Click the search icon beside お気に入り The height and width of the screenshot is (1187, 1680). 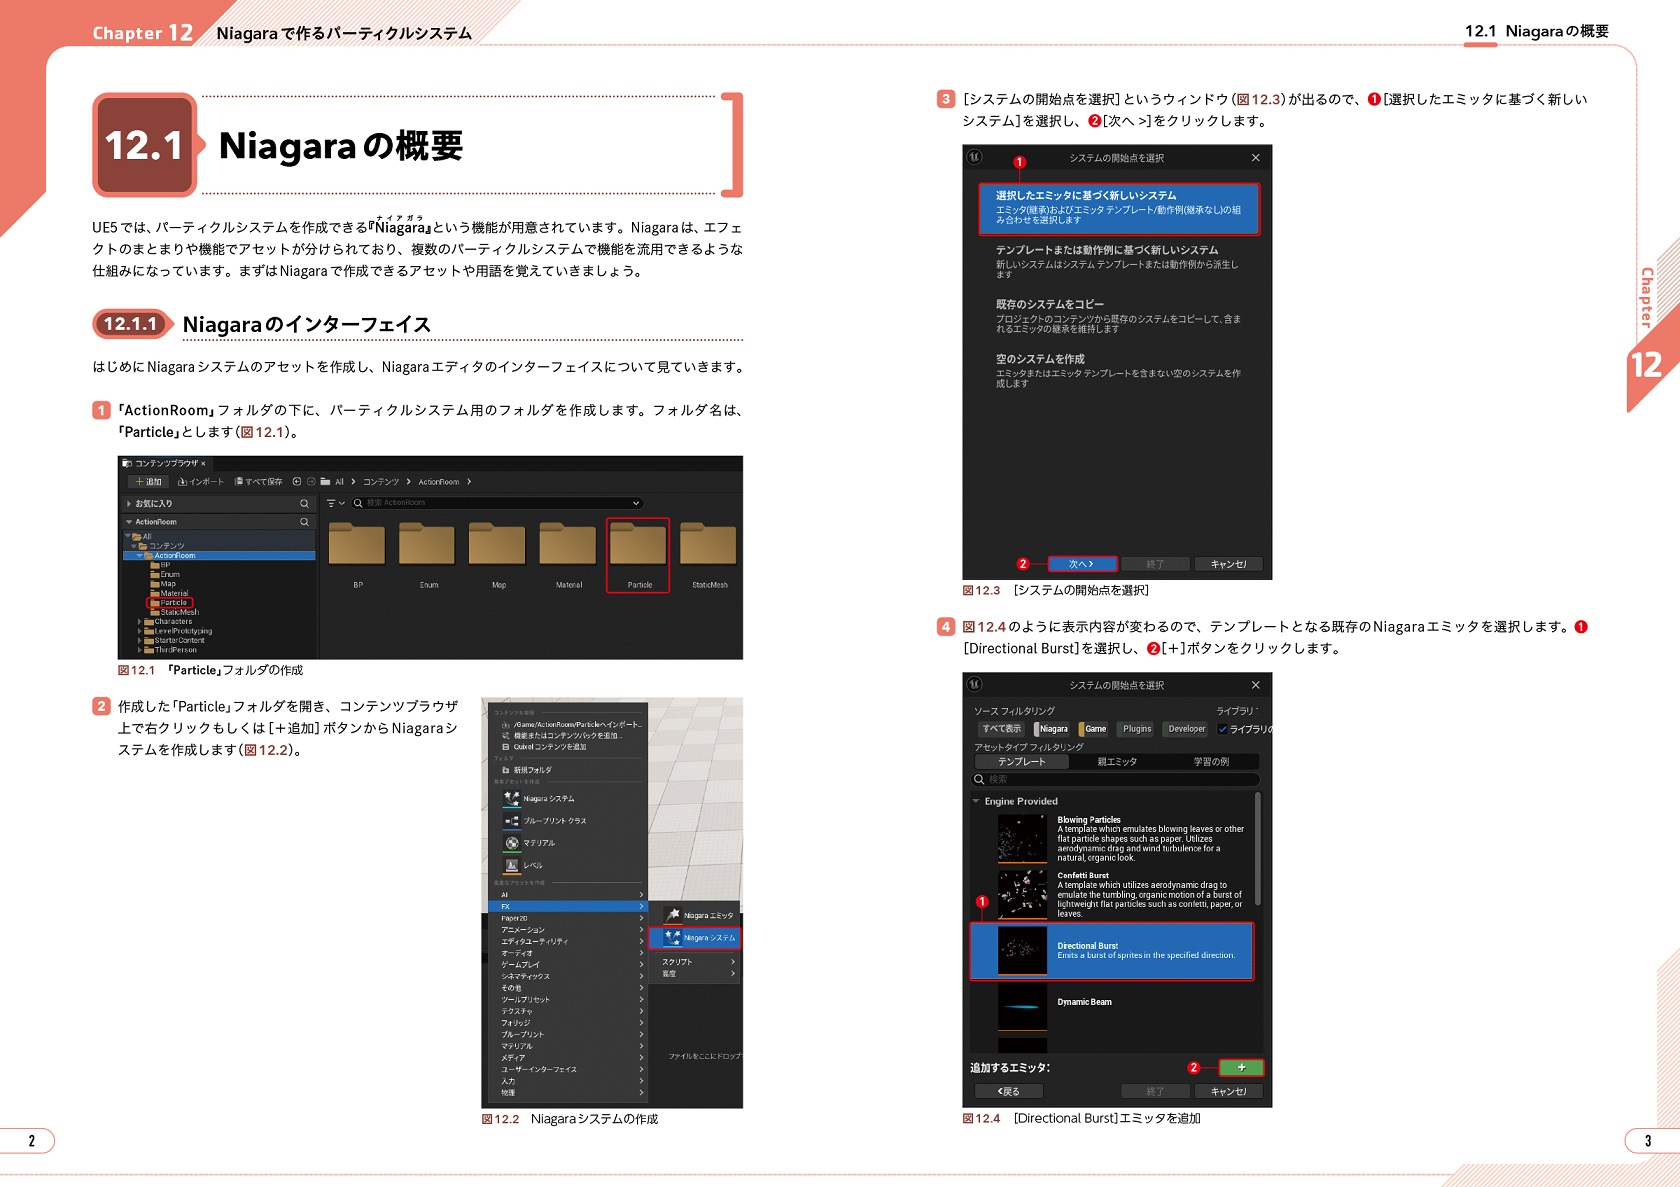click(x=304, y=504)
